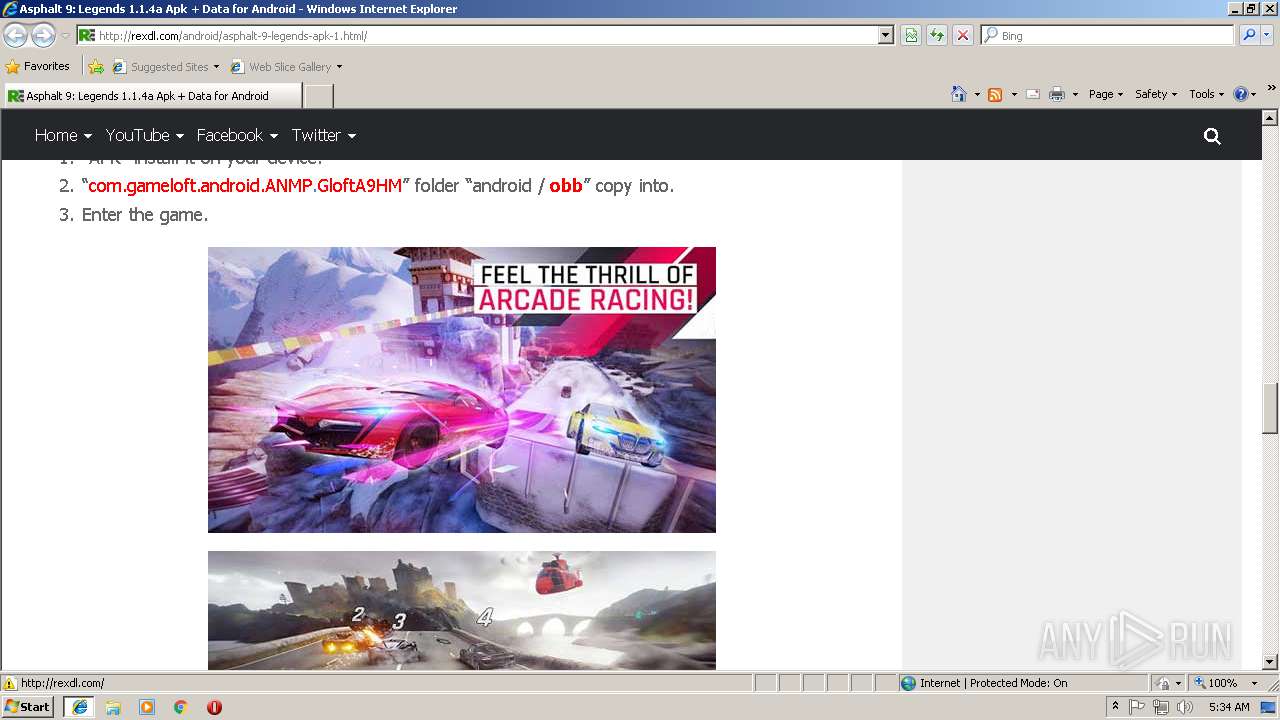
Task: Click the Windows Start button
Action: [28, 707]
